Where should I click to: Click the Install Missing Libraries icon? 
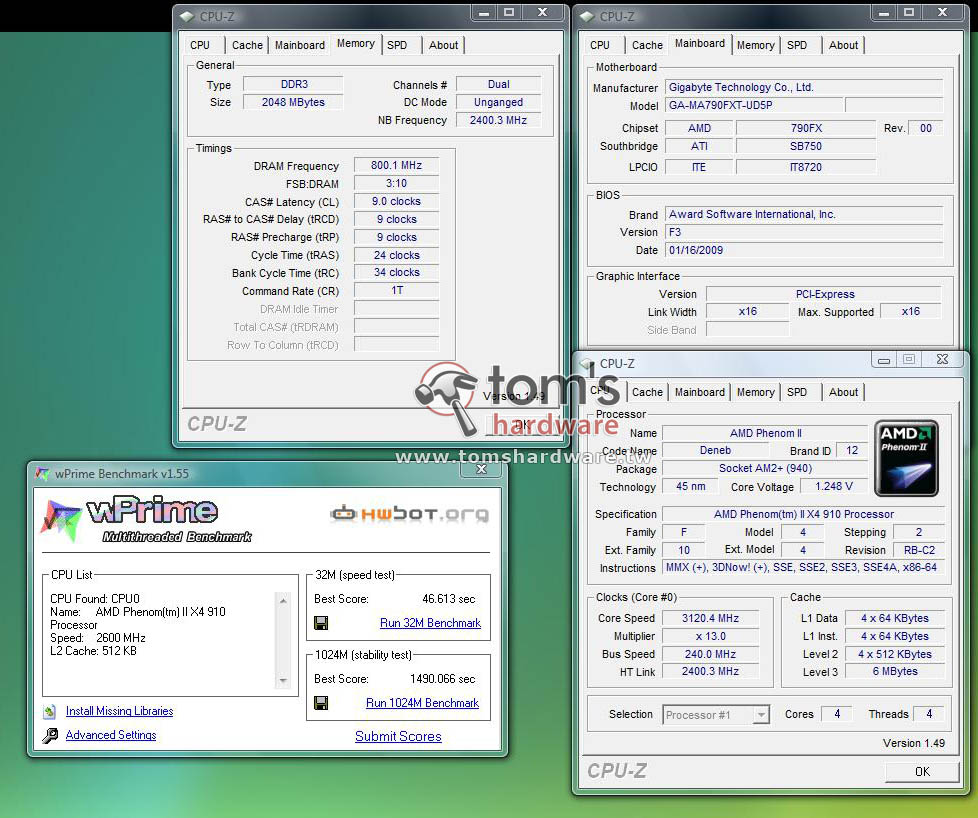click(x=50, y=711)
